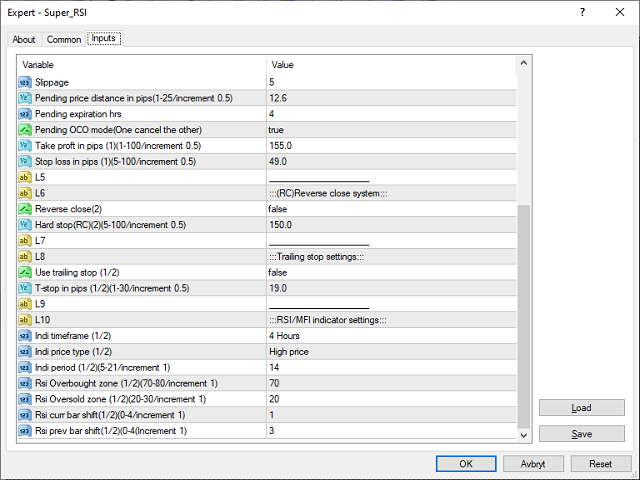Click the T-stop in pips icon
640x480 pixels.
[x=25, y=288]
